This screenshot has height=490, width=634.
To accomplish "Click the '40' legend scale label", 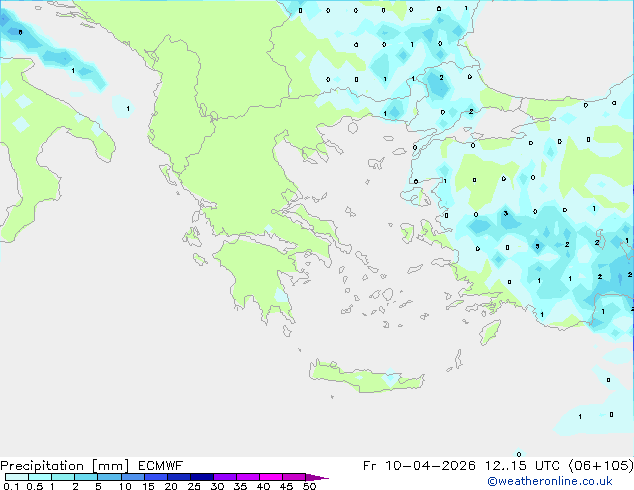I will coord(263,486).
